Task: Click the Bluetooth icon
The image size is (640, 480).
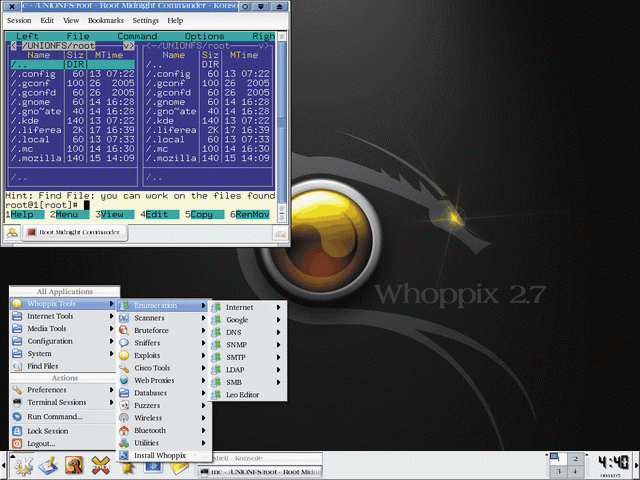Action: (x=124, y=430)
